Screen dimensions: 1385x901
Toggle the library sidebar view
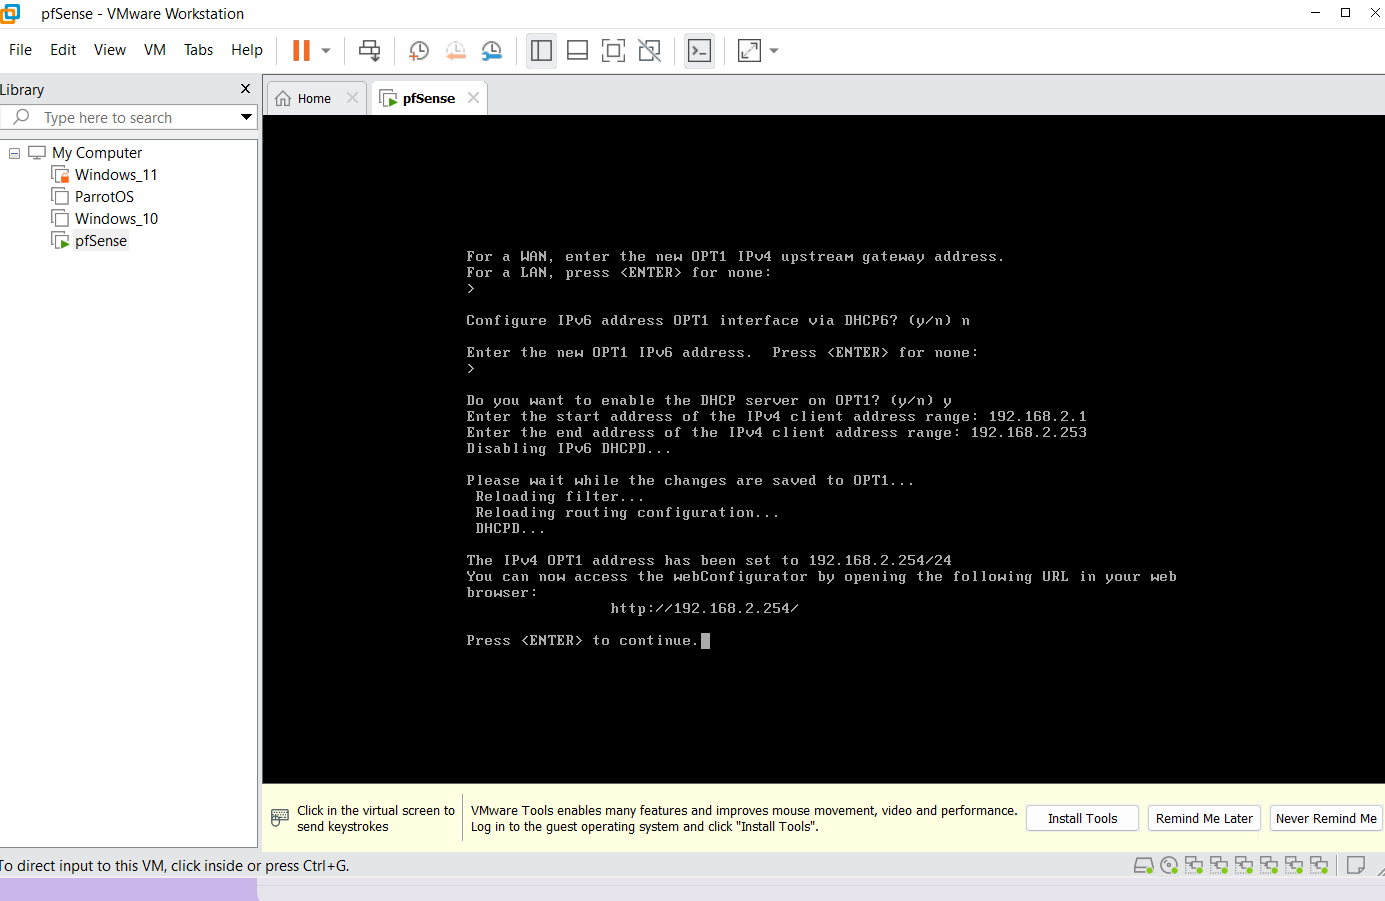pyautogui.click(x=541, y=50)
